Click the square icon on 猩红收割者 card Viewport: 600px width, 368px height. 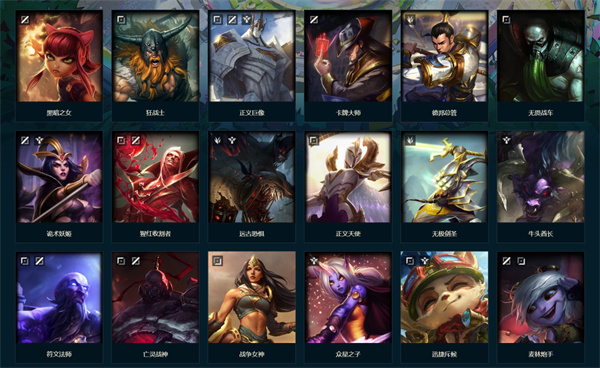tap(121, 140)
